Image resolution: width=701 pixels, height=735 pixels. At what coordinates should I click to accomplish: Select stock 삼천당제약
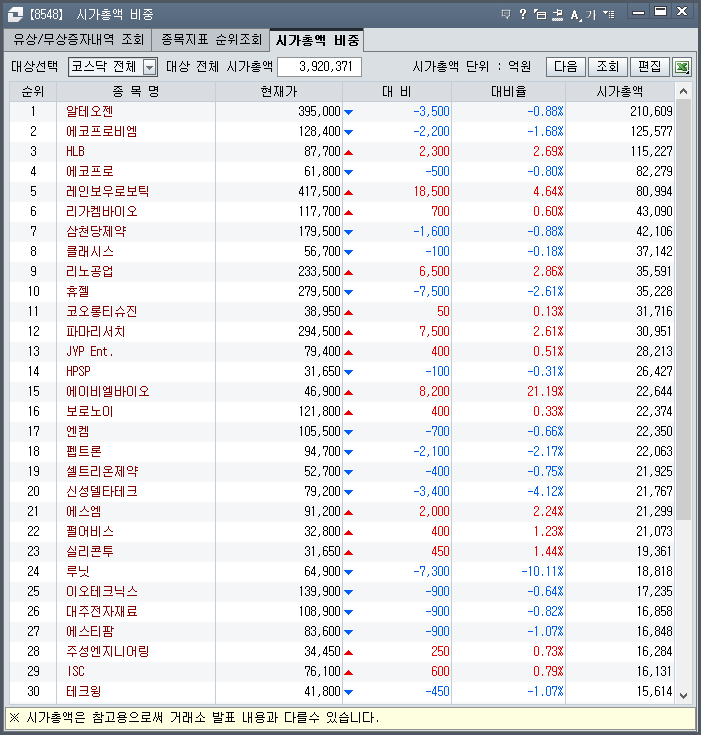tap(96, 232)
